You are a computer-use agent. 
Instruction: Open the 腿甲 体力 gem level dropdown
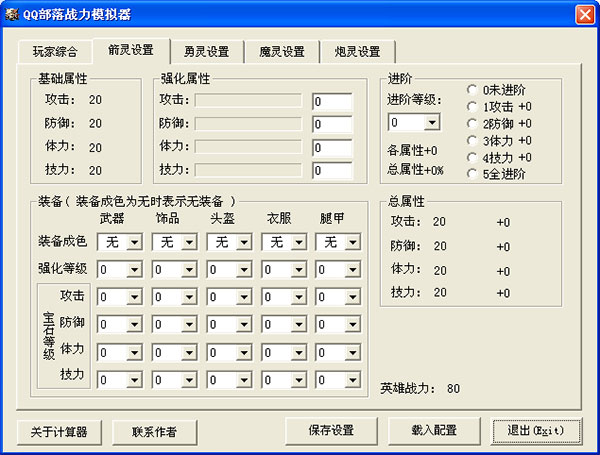click(338, 352)
